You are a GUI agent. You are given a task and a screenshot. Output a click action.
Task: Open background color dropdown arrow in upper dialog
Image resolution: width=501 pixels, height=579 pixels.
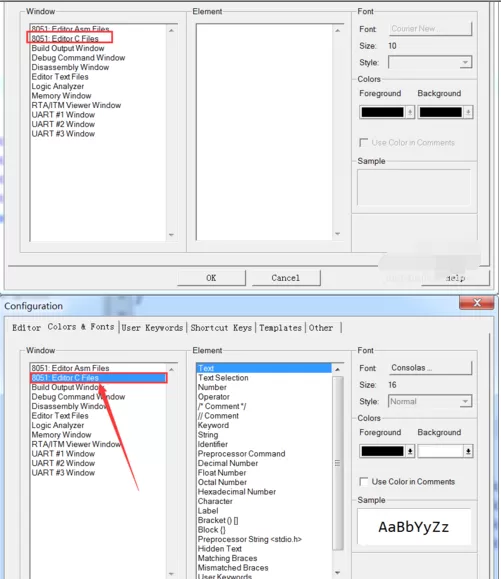(468, 112)
